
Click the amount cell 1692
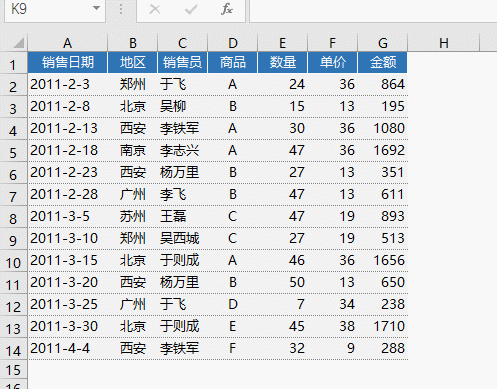coord(382,150)
